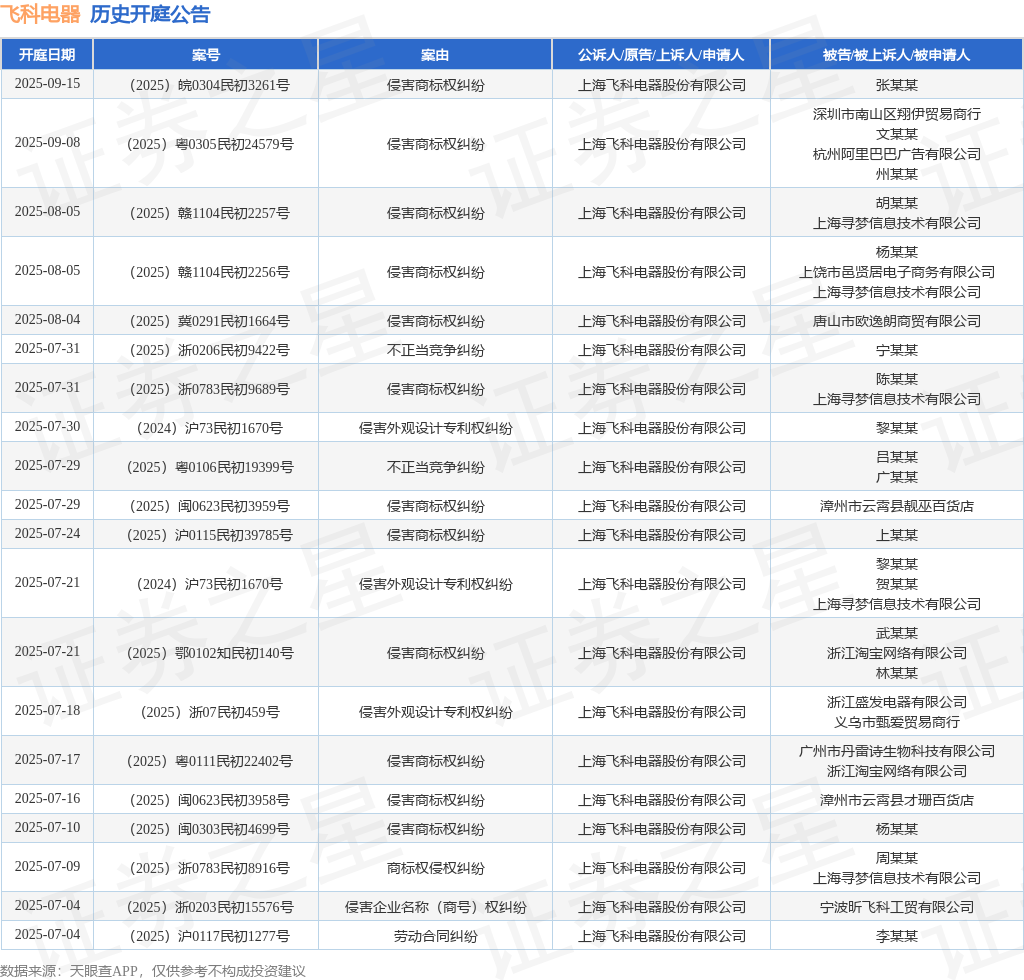Select date cell 2025-09-08
This screenshot has width=1024, height=980.
click(x=47, y=142)
